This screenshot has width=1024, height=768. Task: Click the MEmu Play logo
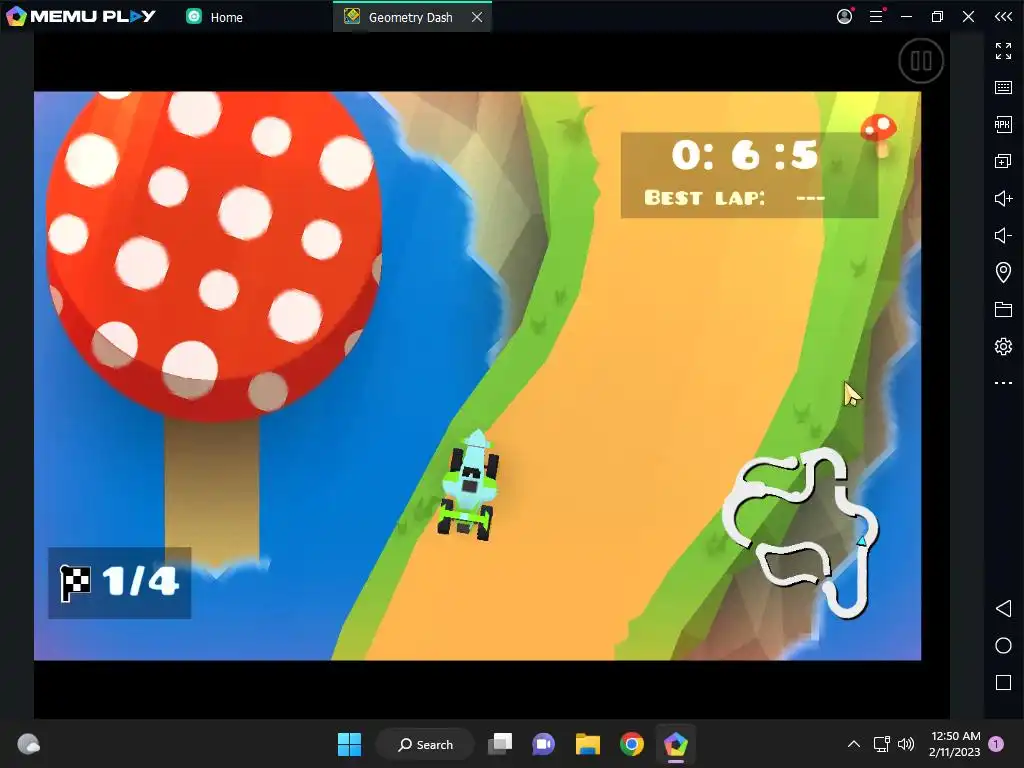[x=80, y=16]
